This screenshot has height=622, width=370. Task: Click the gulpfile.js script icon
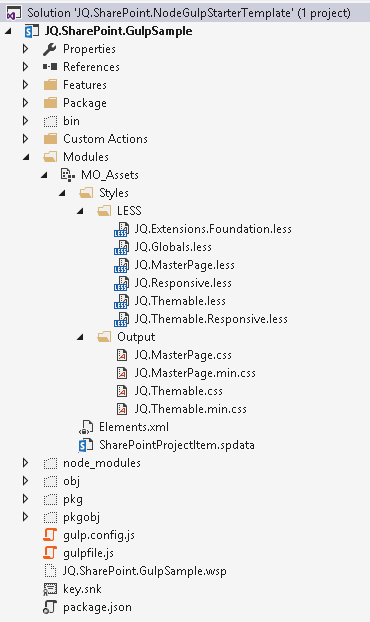(x=50, y=553)
